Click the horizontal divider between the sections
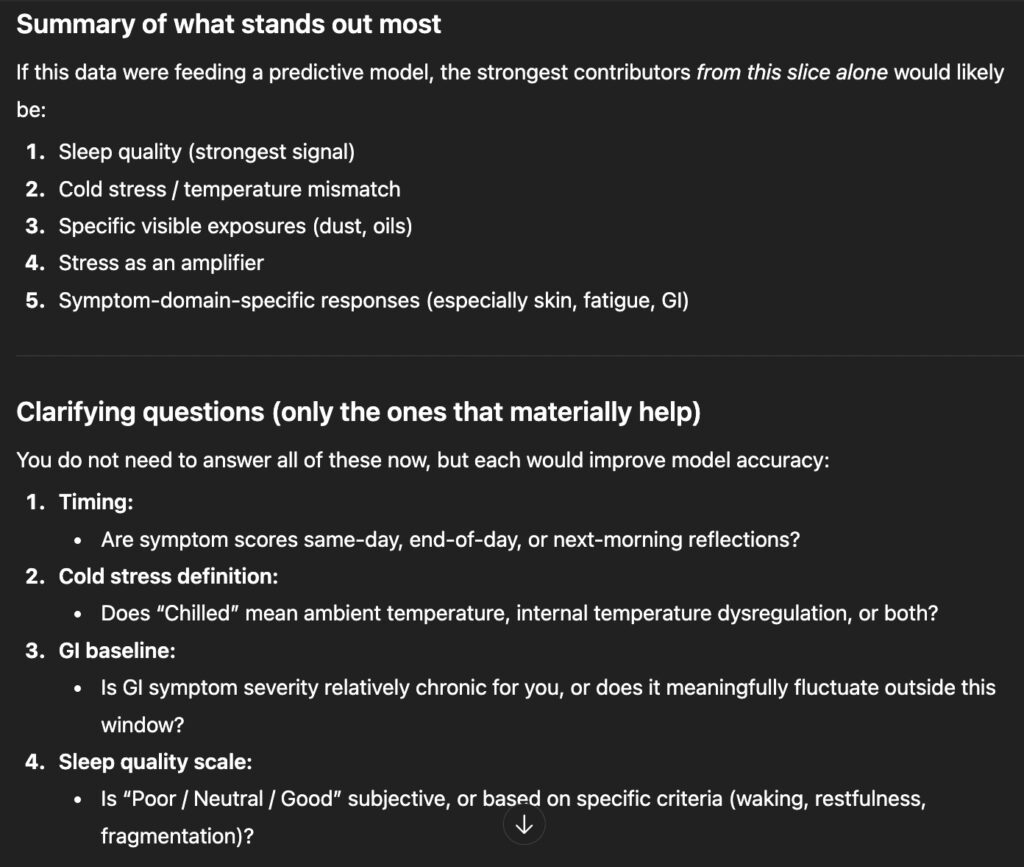 (512, 355)
